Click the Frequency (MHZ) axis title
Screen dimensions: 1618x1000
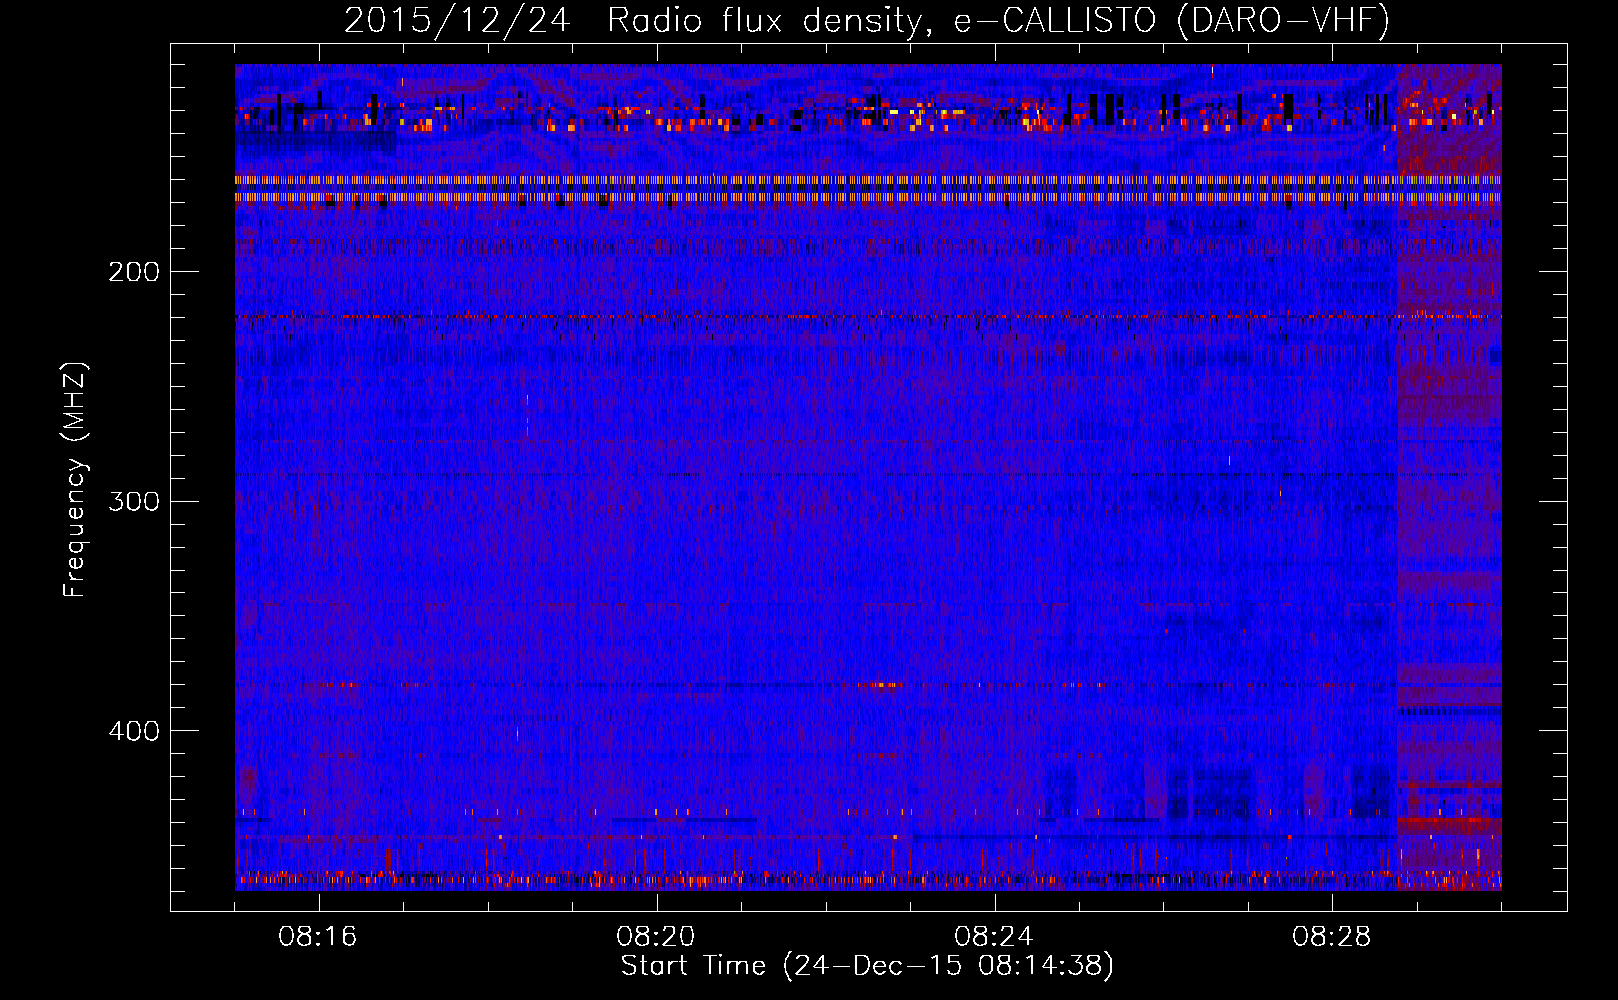click(x=75, y=480)
